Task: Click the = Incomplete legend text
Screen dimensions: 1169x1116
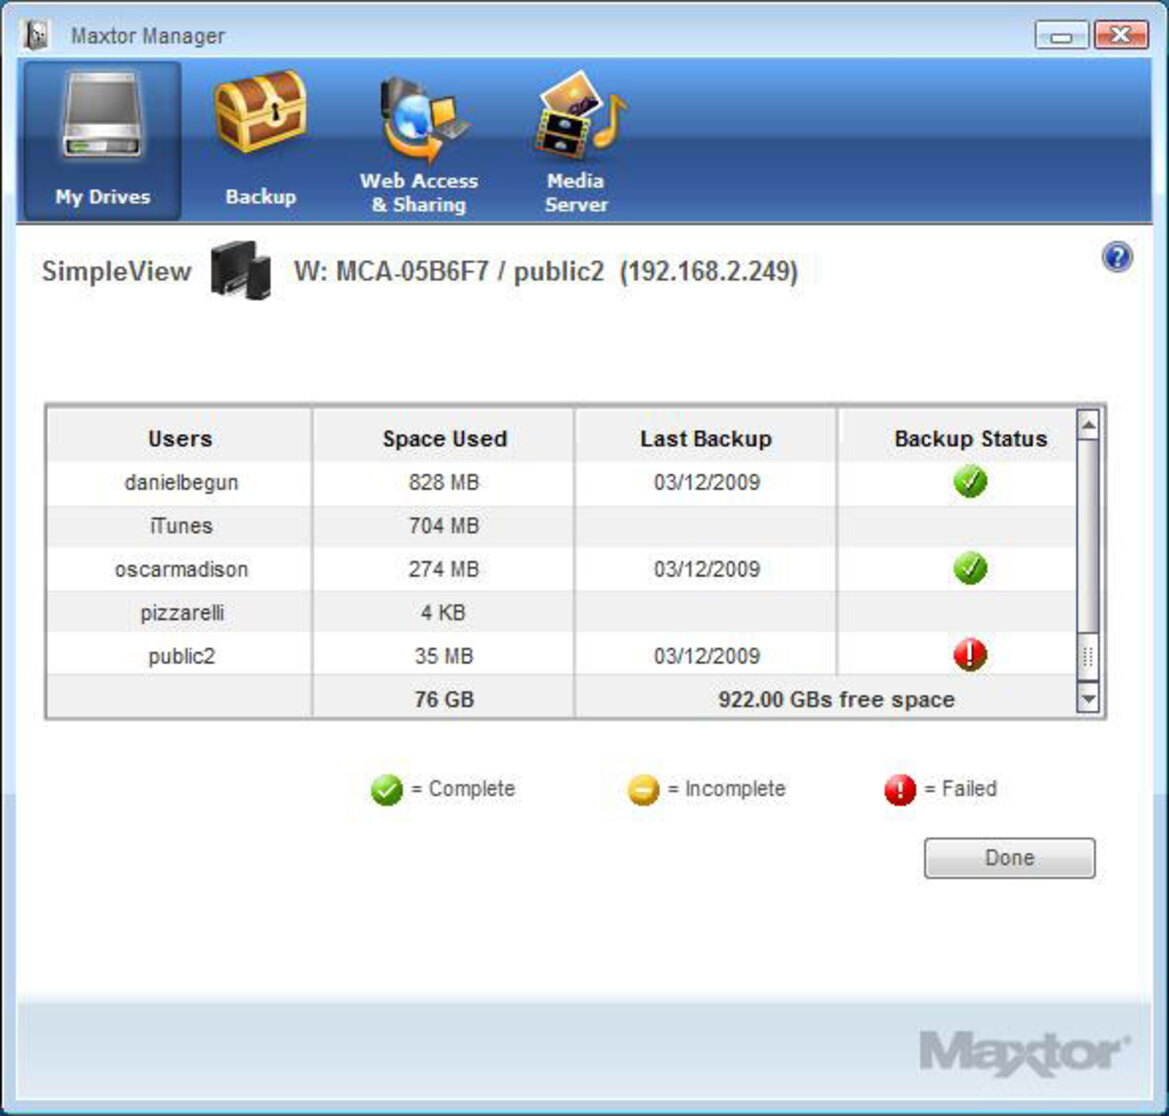Action: click(727, 789)
